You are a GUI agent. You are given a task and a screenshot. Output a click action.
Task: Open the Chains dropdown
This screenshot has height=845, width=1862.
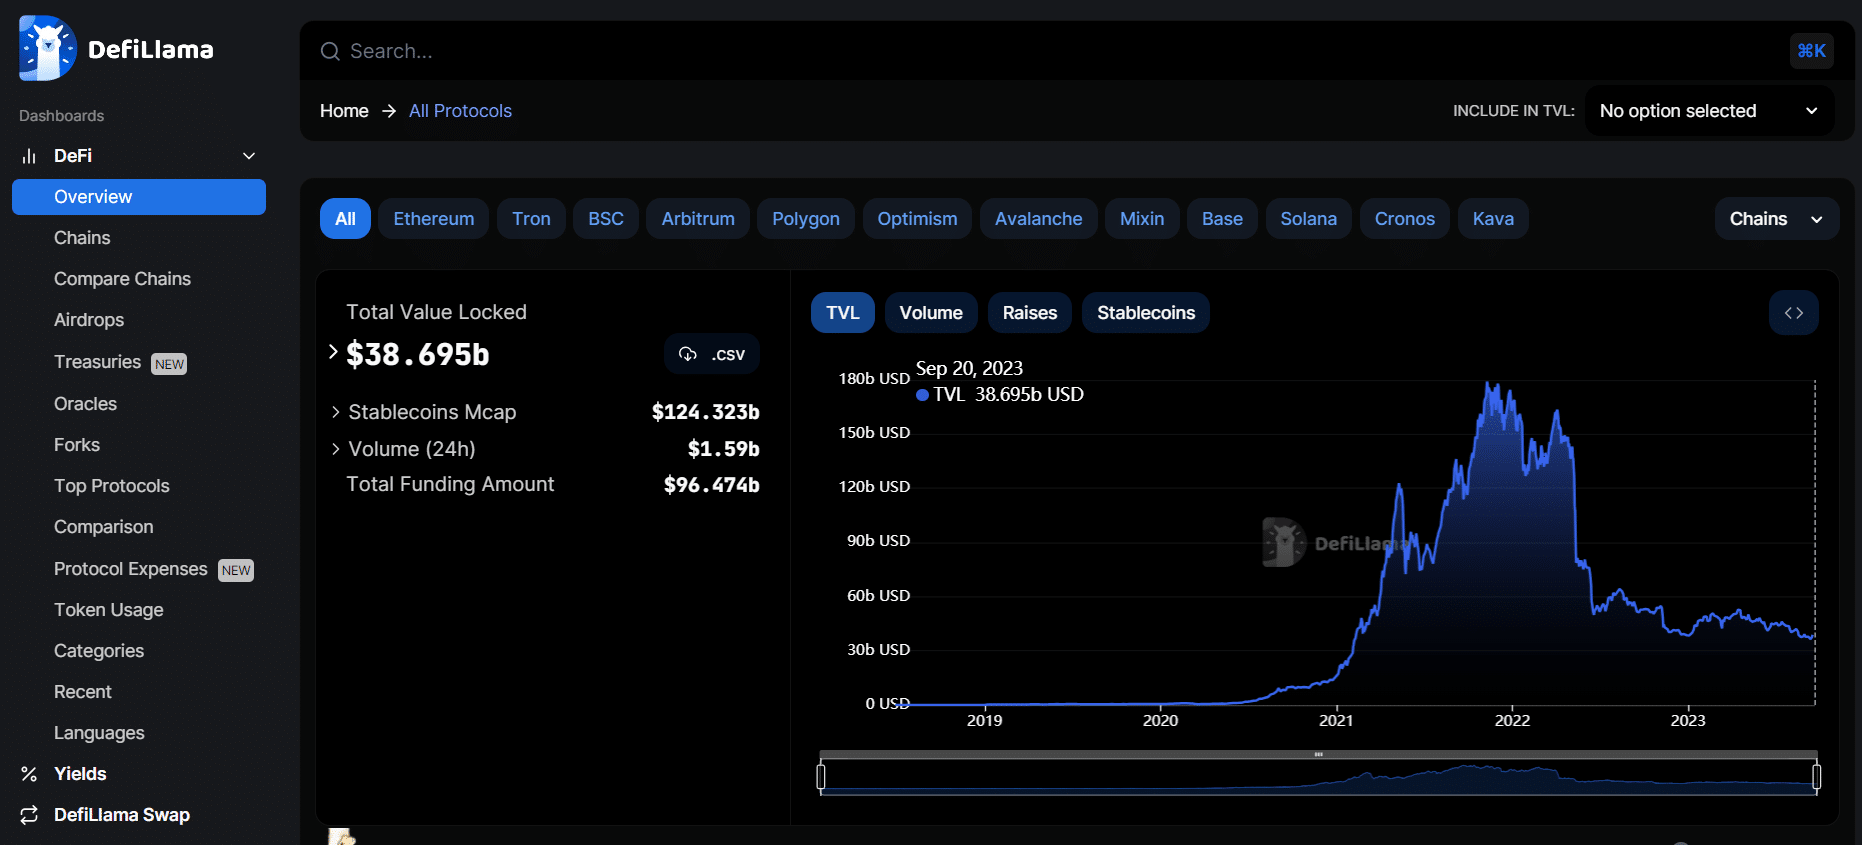pos(1777,219)
